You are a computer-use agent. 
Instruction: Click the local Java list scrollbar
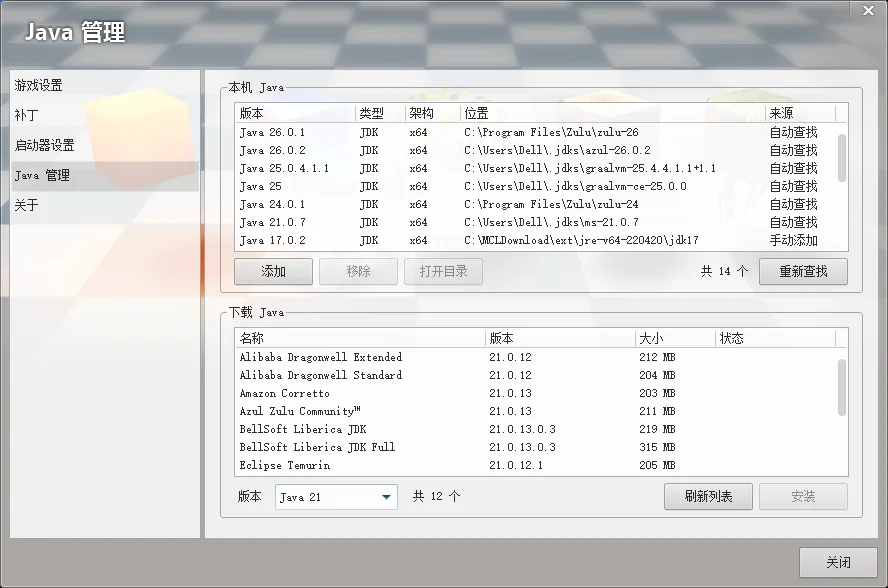tap(842, 158)
